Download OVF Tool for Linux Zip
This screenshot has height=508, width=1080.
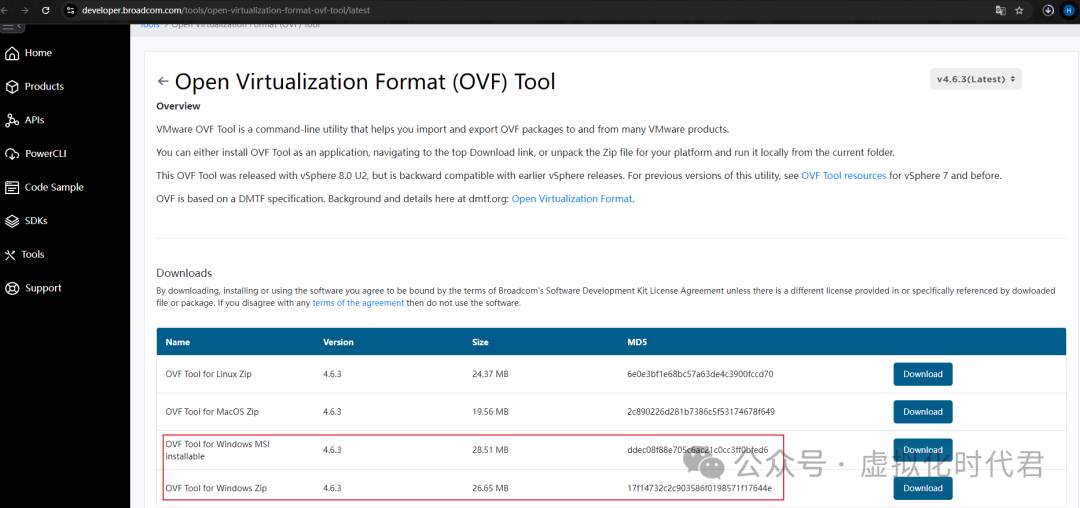pyautogui.click(x=922, y=374)
